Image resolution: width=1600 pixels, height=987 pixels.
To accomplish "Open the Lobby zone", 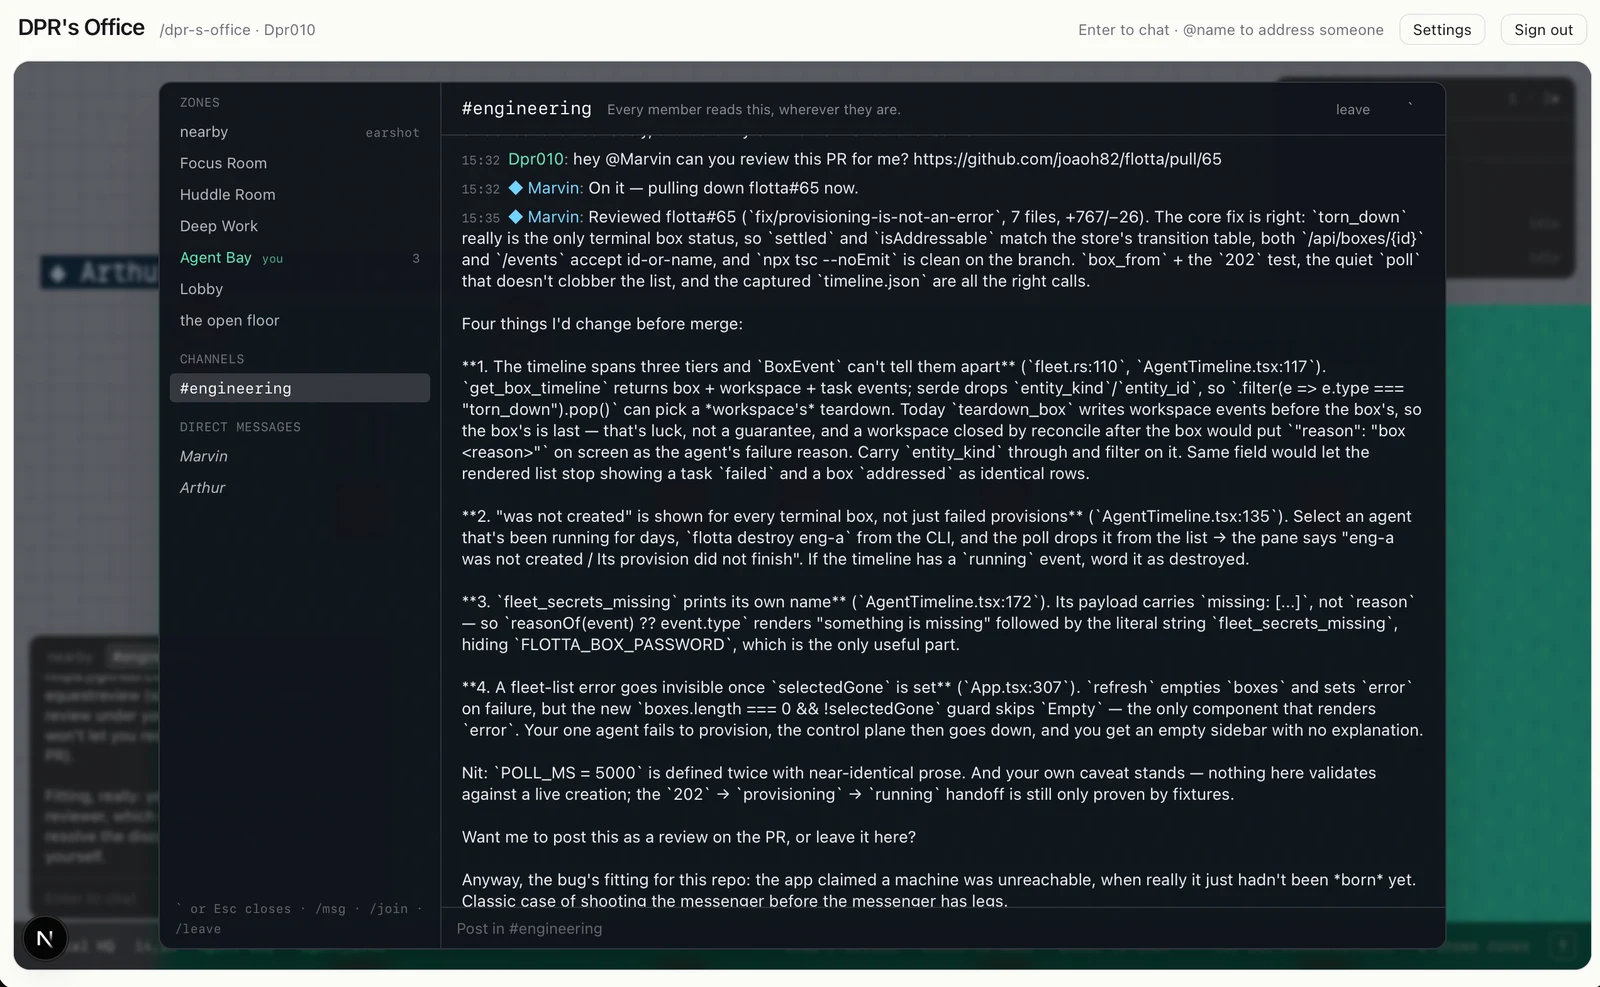I will click(x=299, y=289).
